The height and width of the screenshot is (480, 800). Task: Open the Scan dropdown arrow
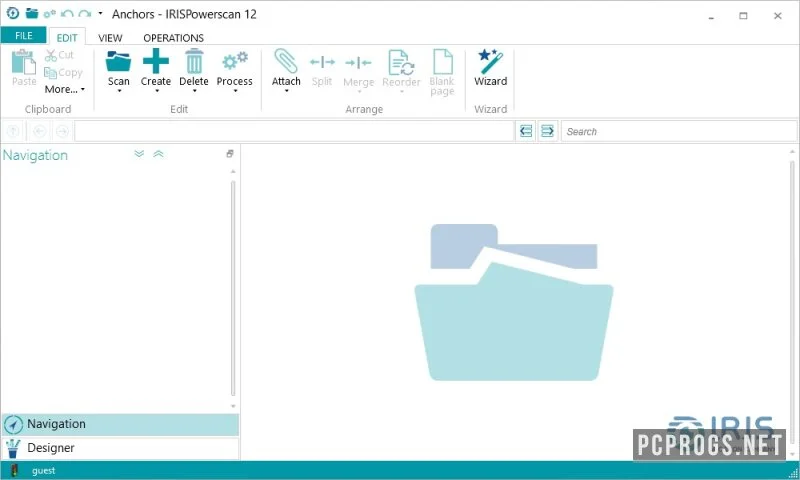[x=119, y=91]
